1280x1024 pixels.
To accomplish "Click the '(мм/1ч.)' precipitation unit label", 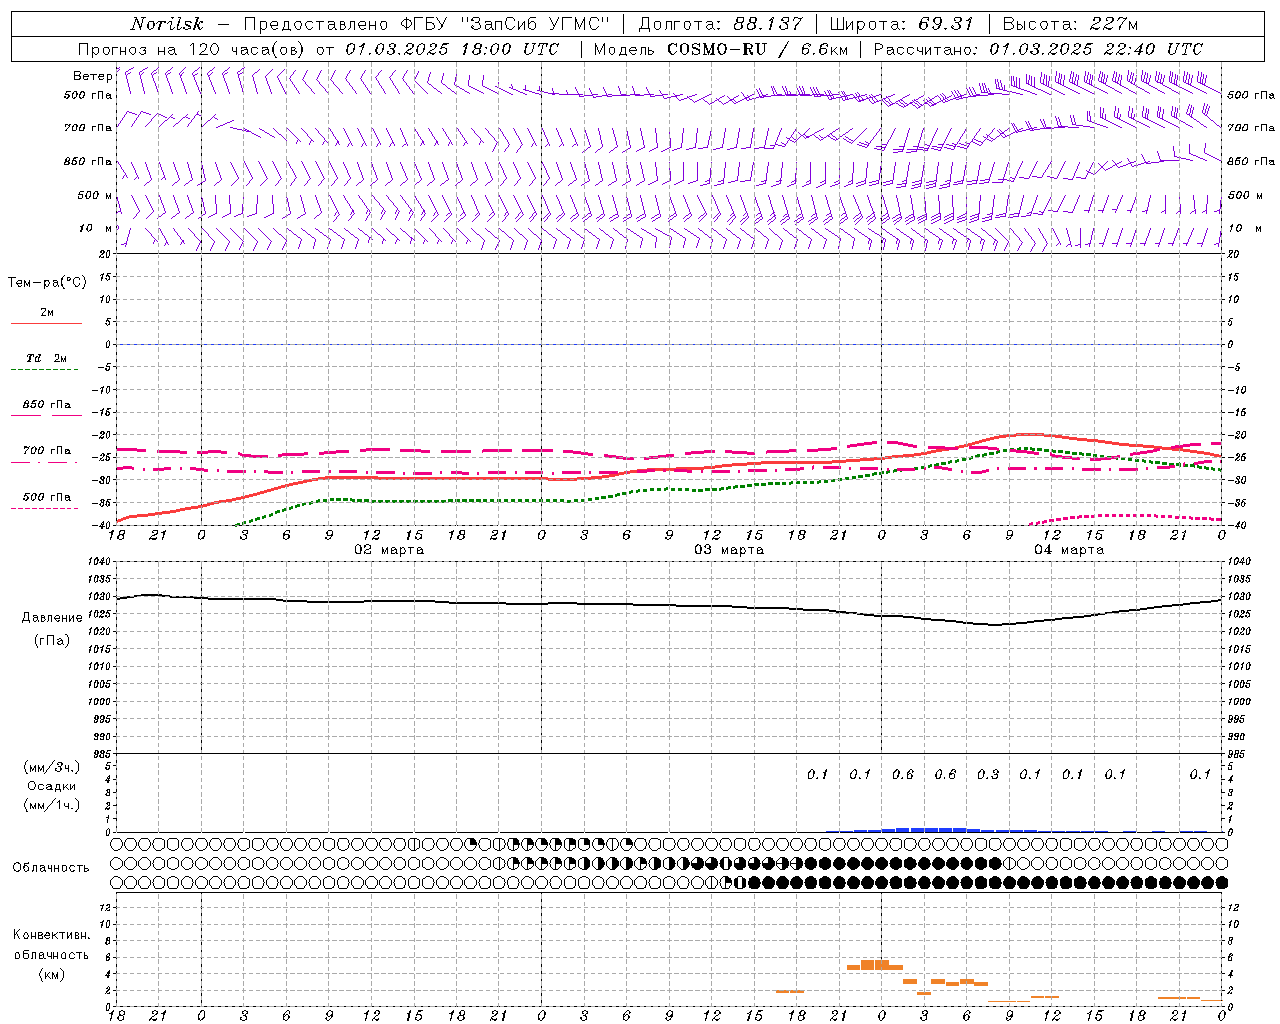I will click(x=52, y=805).
